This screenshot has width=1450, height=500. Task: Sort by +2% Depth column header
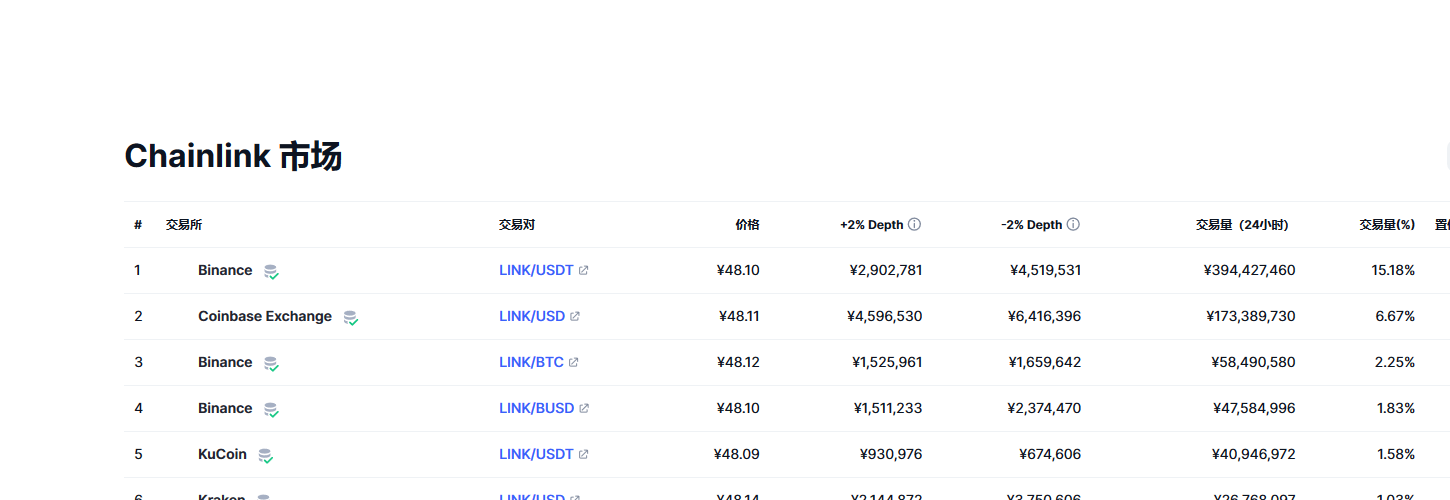point(871,225)
